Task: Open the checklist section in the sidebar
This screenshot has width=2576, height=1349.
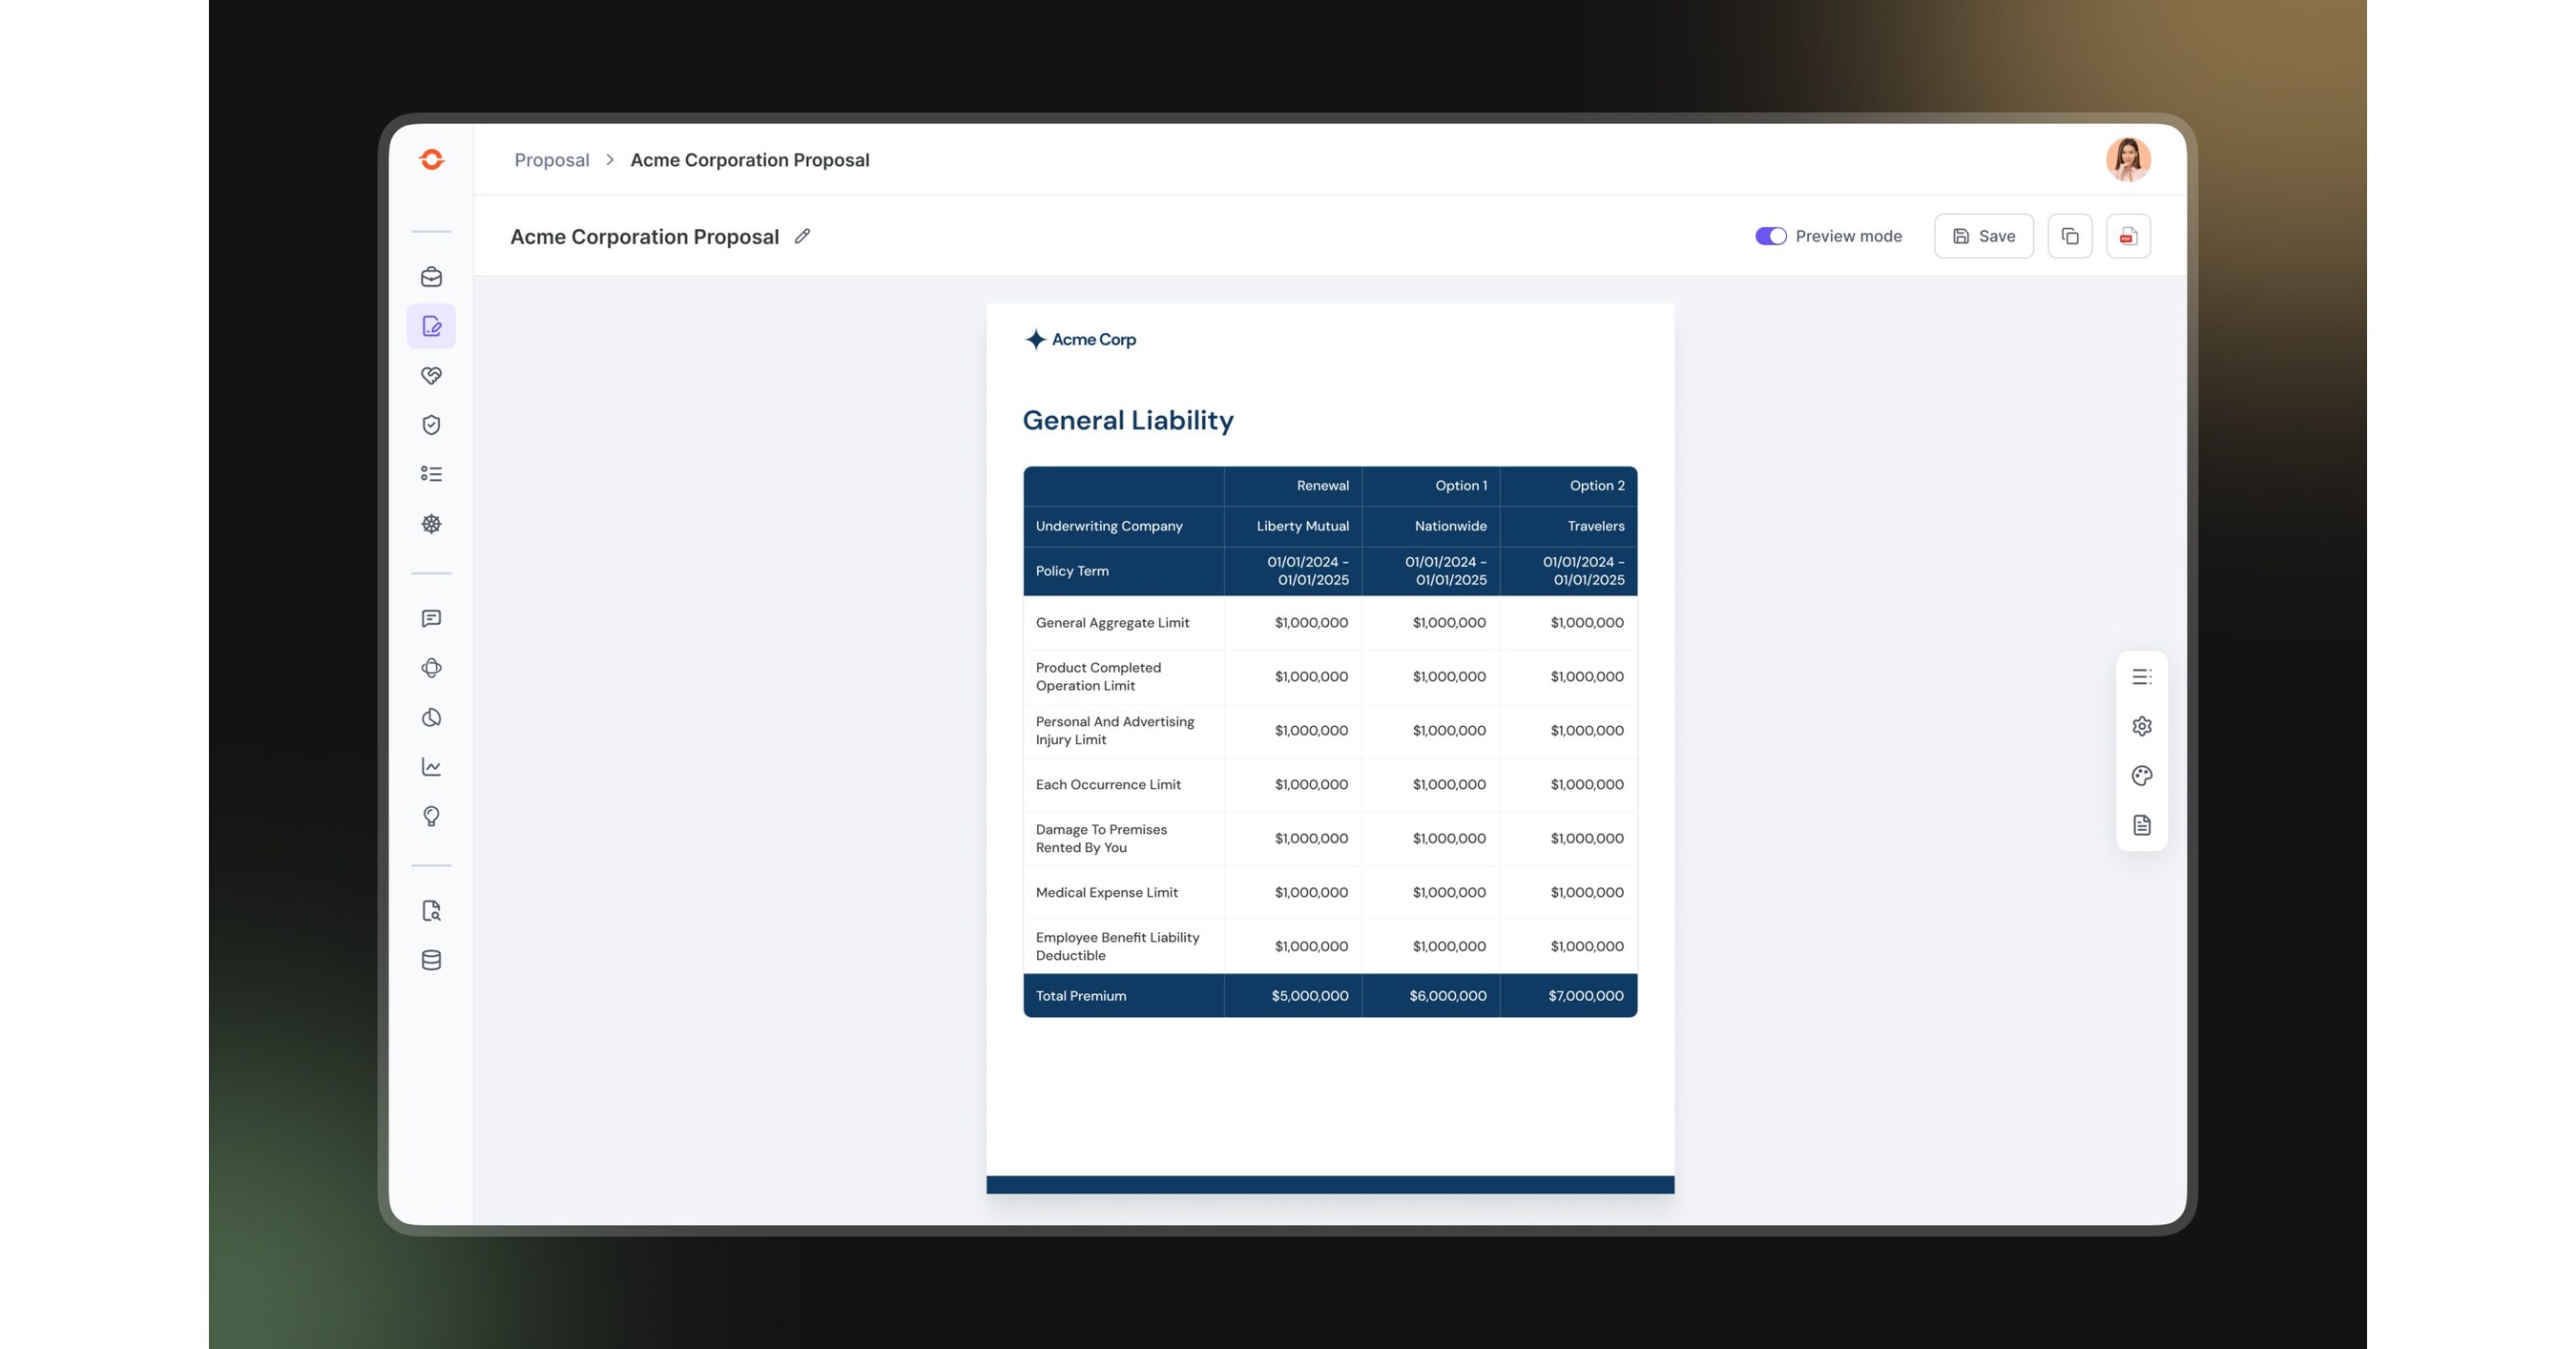Action: [x=431, y=473]
